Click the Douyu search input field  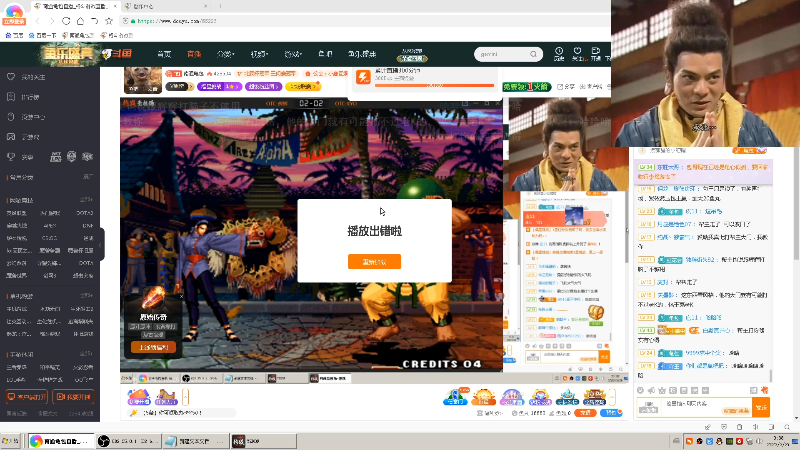click(x=503, y=54)
